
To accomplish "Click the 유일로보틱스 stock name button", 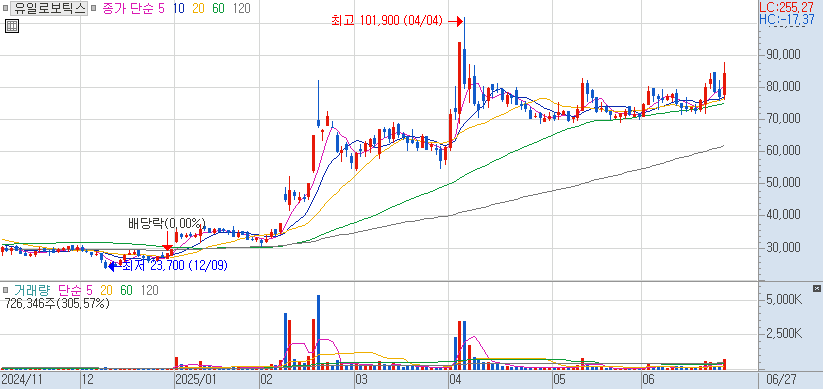I will click(x=49, y=8).
